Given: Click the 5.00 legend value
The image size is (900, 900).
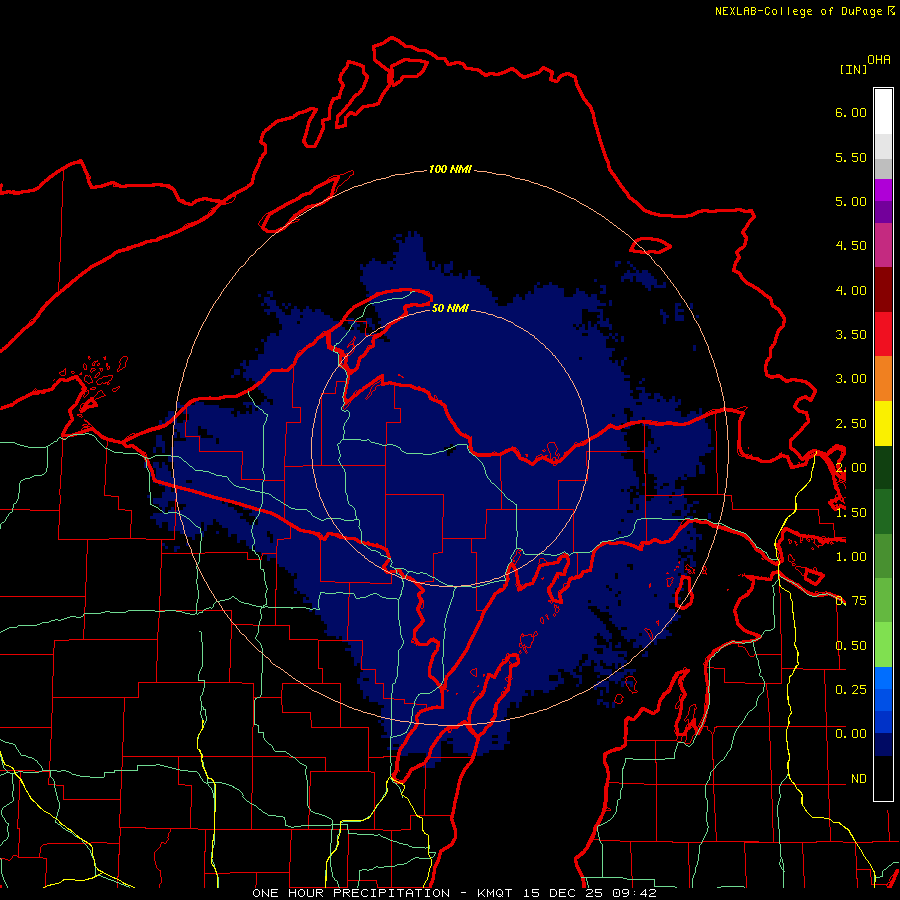Looking at the screenshot, I should (851, 201).
